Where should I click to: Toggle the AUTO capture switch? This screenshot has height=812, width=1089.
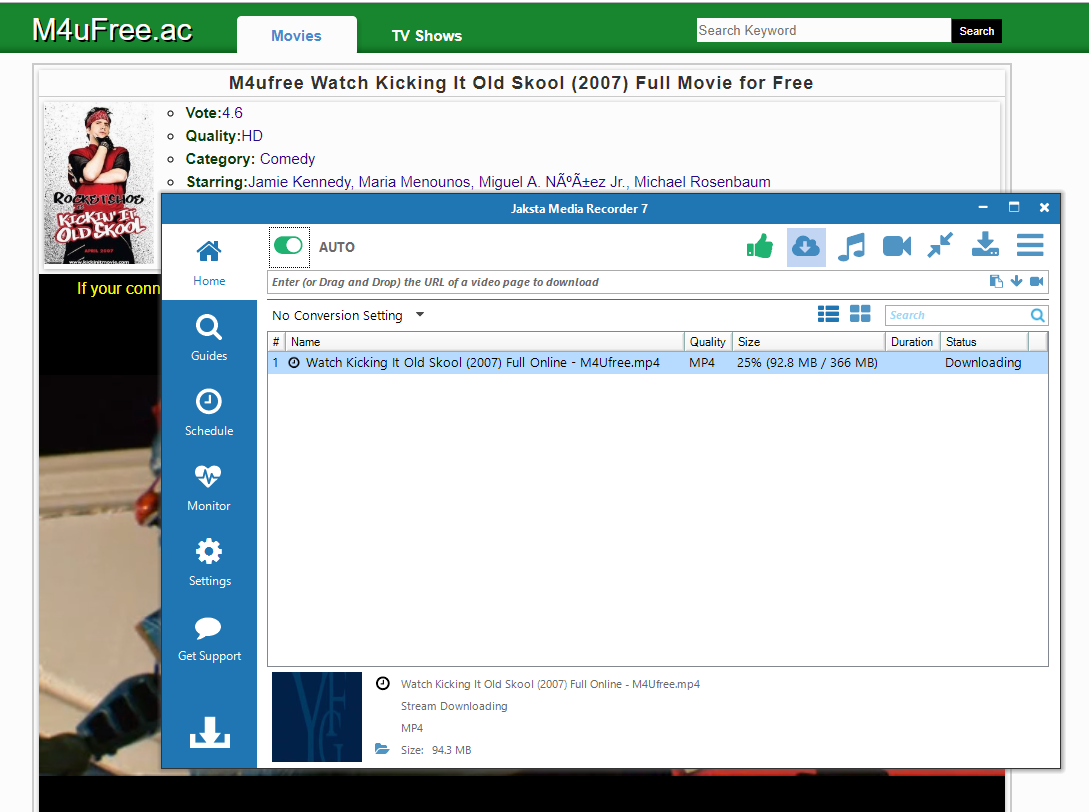click(x=288, y=245)
